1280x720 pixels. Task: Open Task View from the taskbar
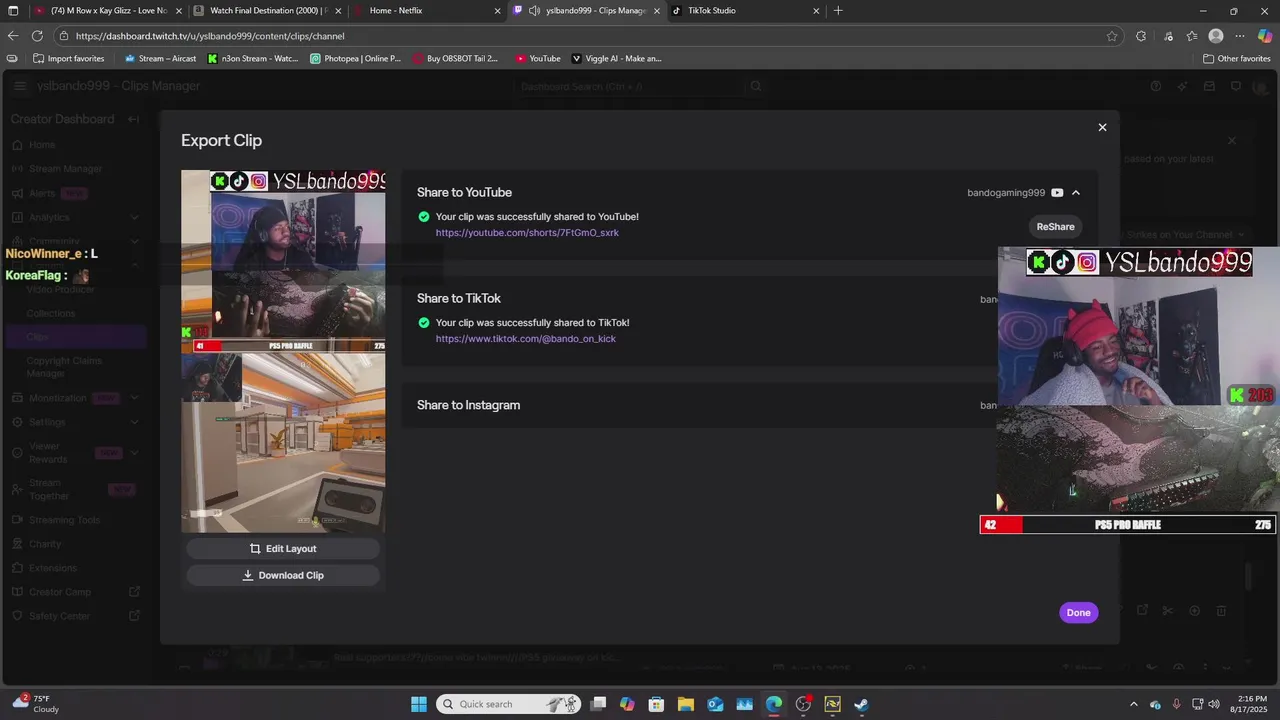598,704
